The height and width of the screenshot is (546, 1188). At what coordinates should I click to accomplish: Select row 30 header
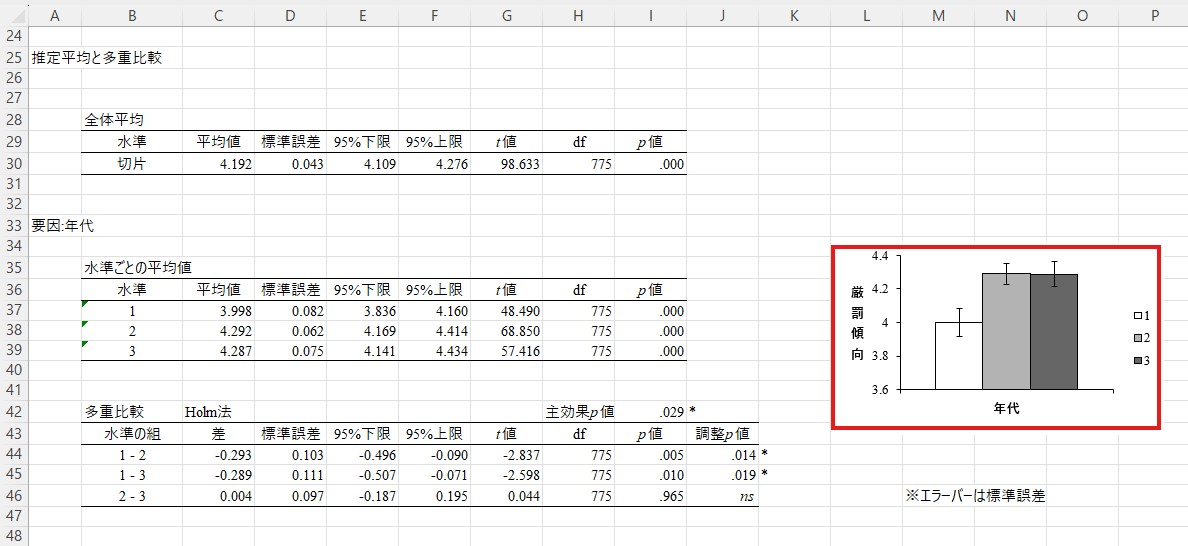point(13,164)
